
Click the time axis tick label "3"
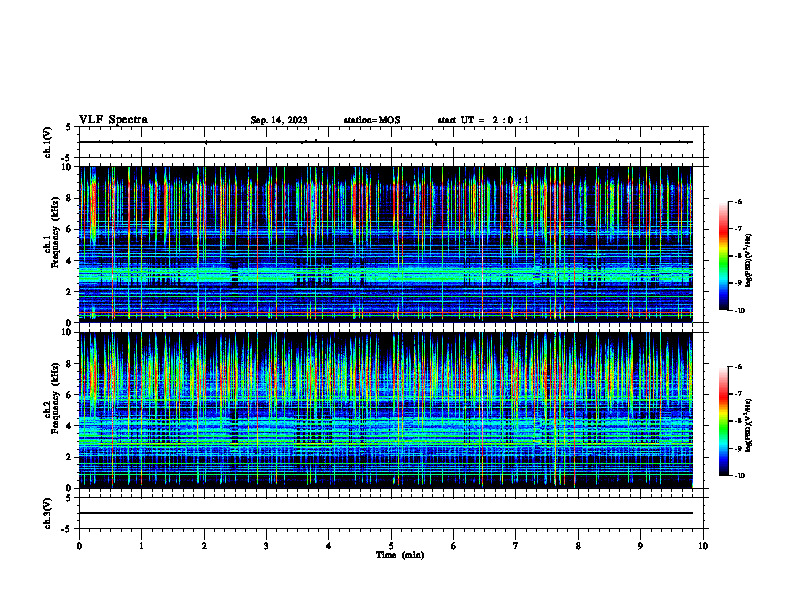click(x=266, y=546)
